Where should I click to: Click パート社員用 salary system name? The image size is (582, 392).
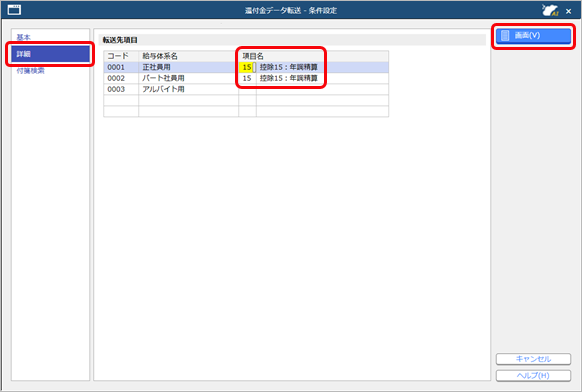pos(189,78)
